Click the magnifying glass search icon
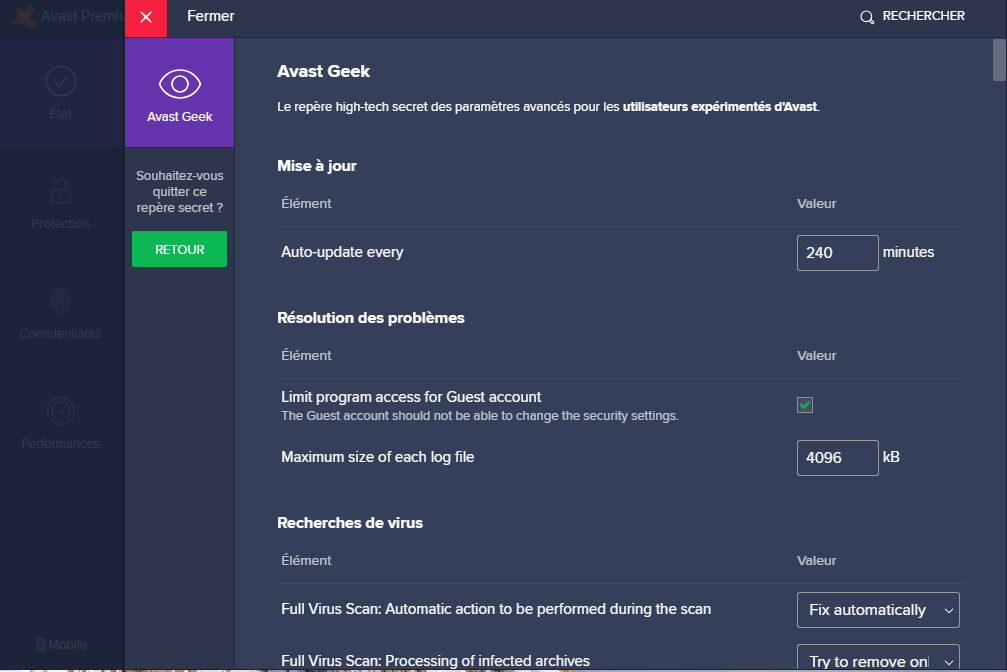Image resolution: width=1007 pixels, height=672 pixels. tap(867, 17)
